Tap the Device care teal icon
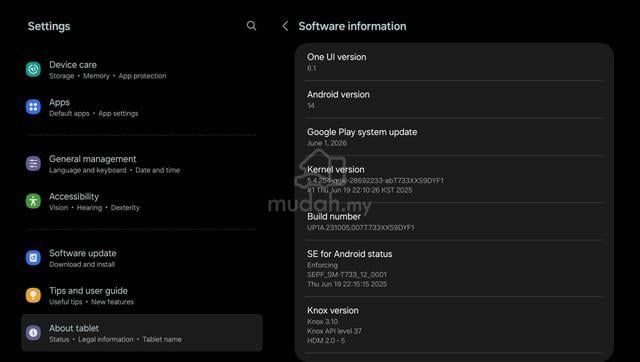 [x=33, y=69]
